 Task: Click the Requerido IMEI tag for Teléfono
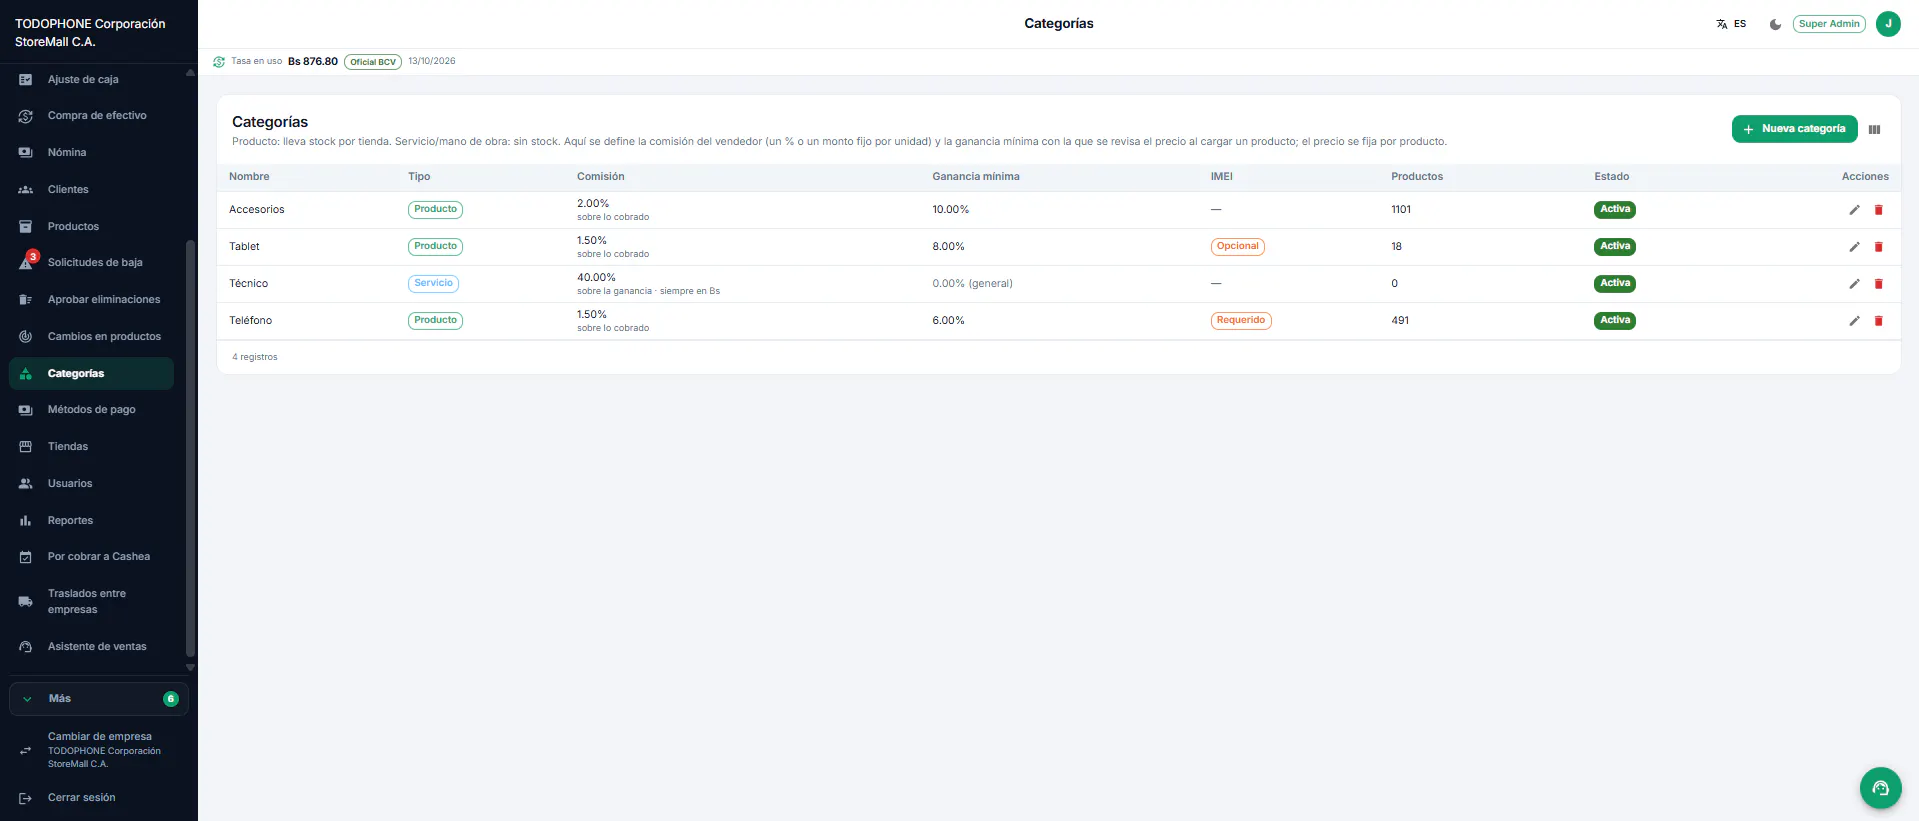pyautogui.click(x=1241, y=321)
